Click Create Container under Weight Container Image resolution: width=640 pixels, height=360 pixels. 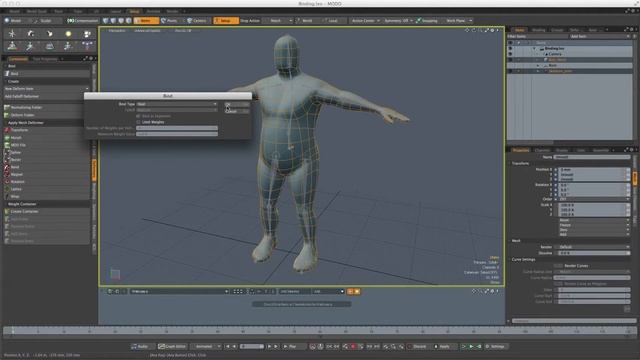[47, 211]
